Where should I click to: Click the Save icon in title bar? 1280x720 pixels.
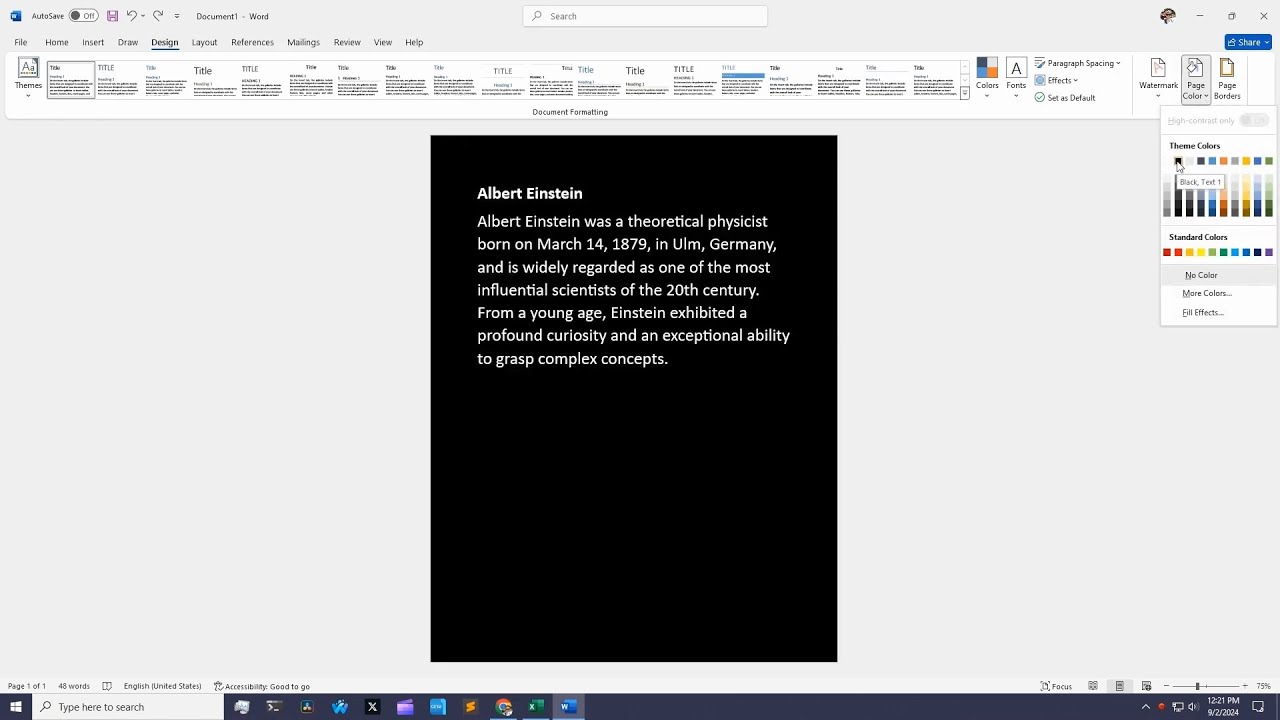click(112, 16)
